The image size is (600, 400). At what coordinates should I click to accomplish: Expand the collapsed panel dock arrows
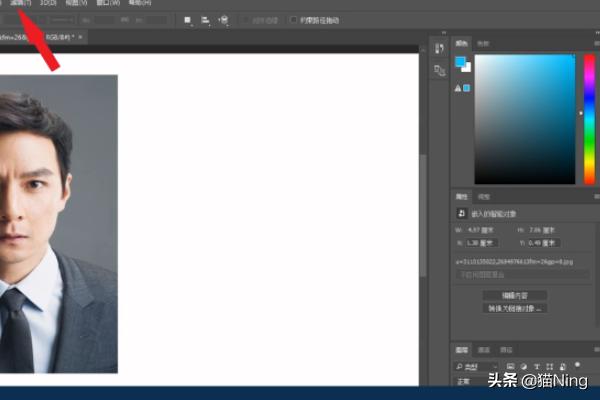pyautogui.click(x=444, y=33)
